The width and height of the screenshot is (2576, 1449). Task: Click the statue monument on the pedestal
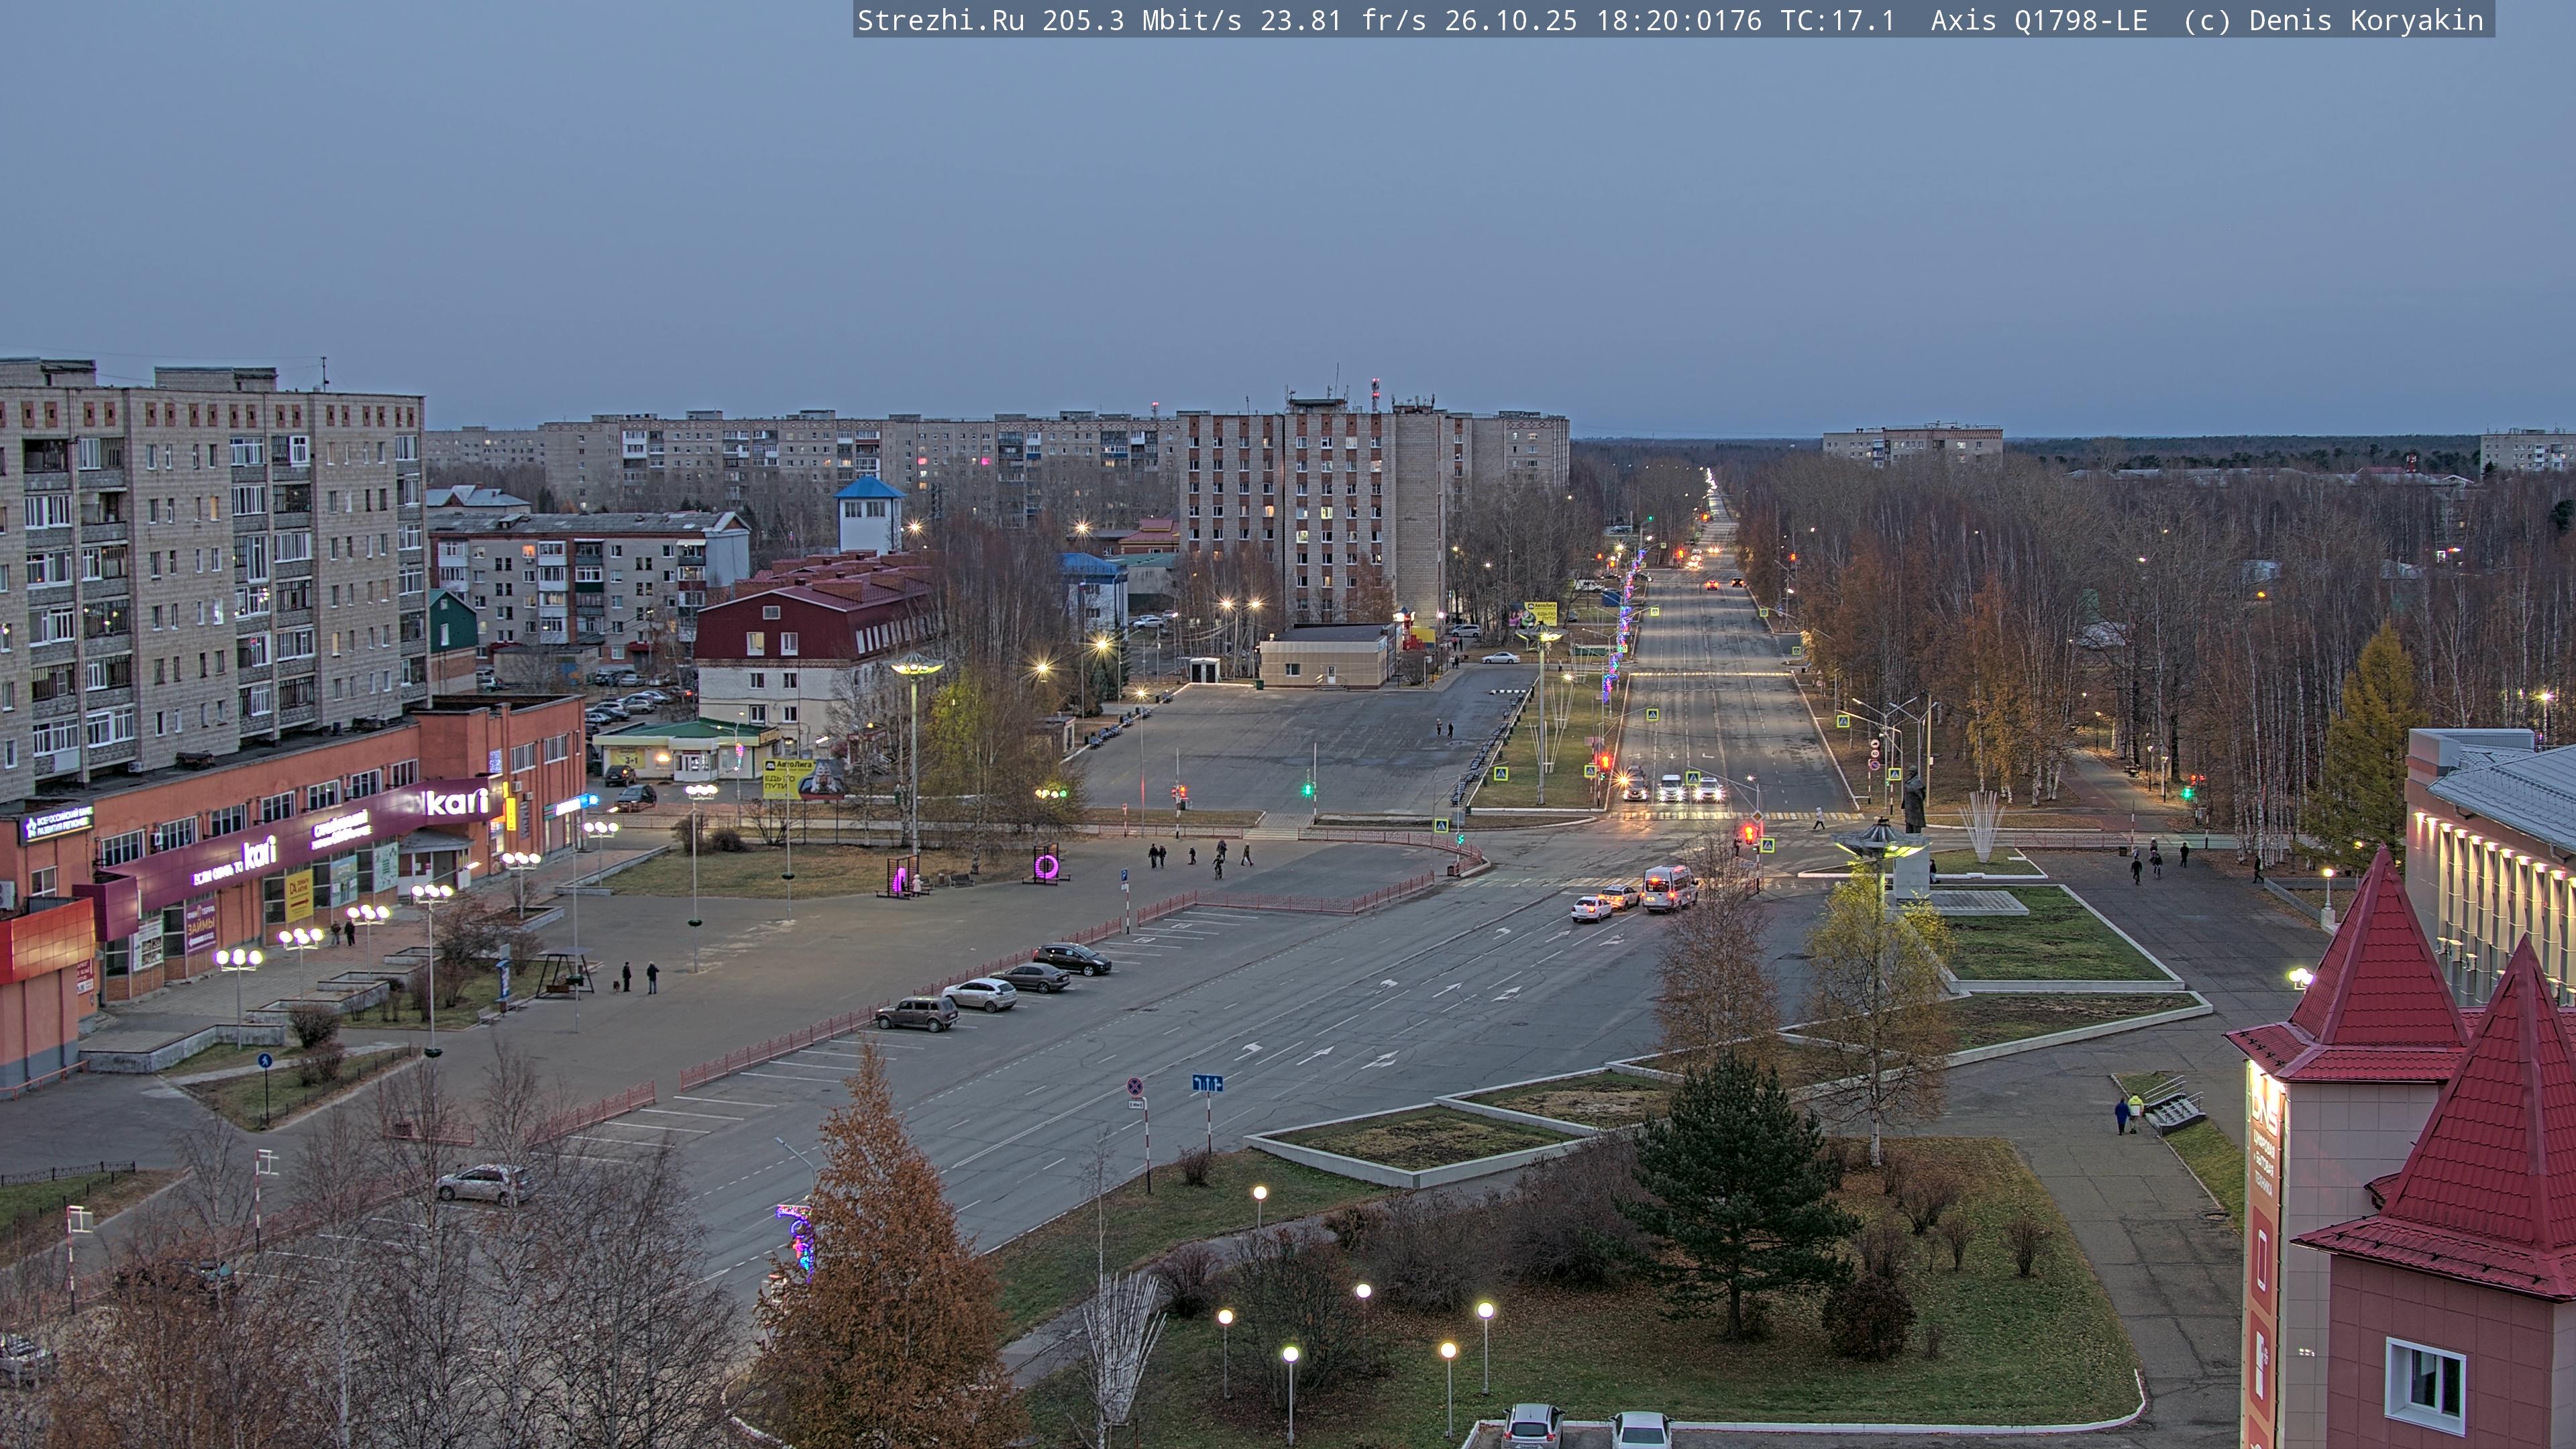click(x=1913, y=800)
